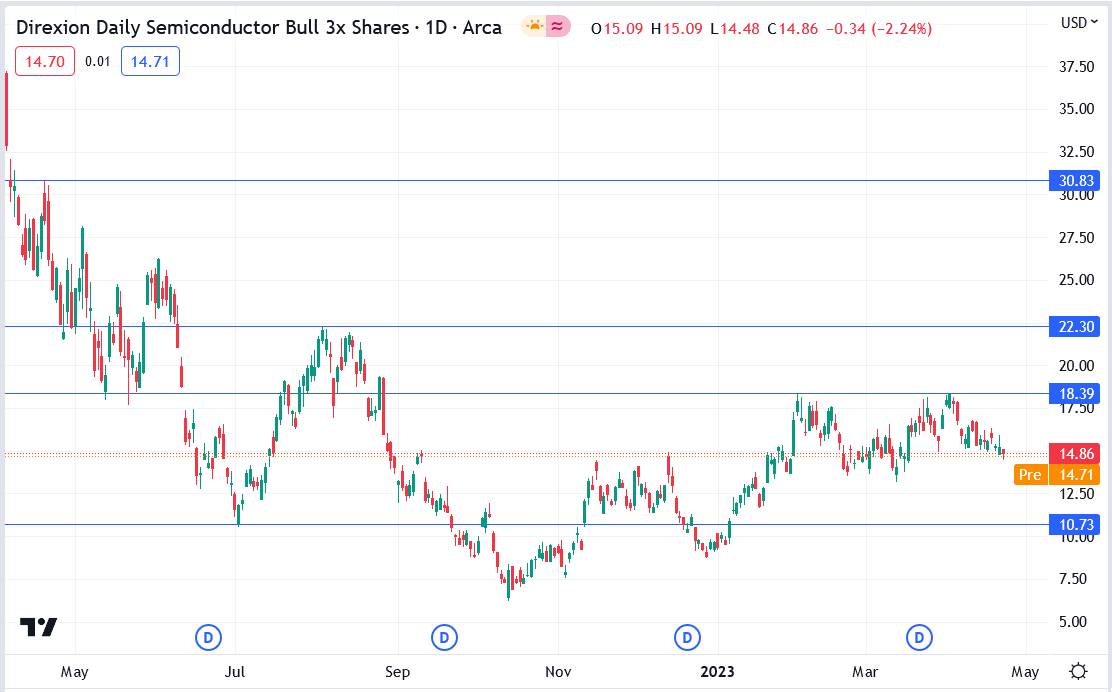
Task: Click the 20.00 price scale value
Action: (1077, 366)
